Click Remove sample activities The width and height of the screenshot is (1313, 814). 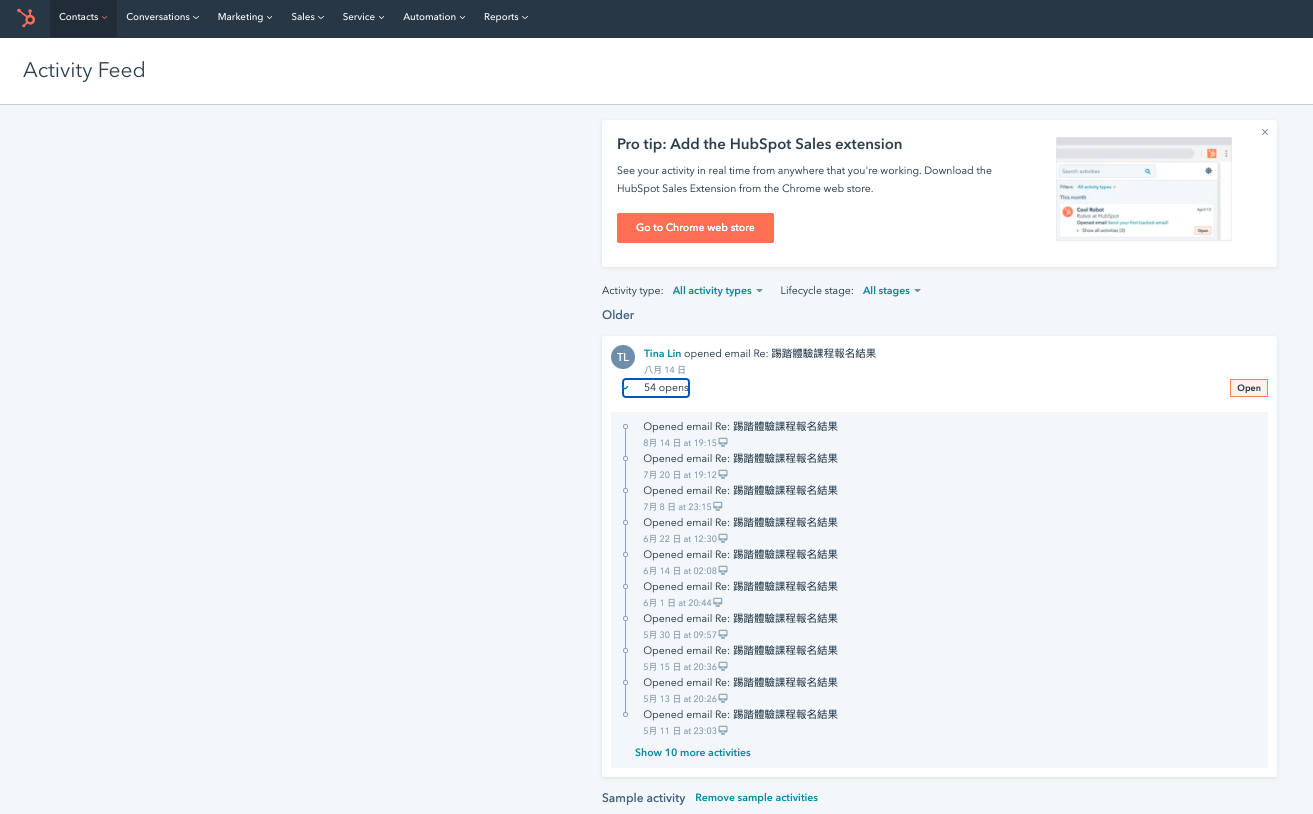click(756, 797)
